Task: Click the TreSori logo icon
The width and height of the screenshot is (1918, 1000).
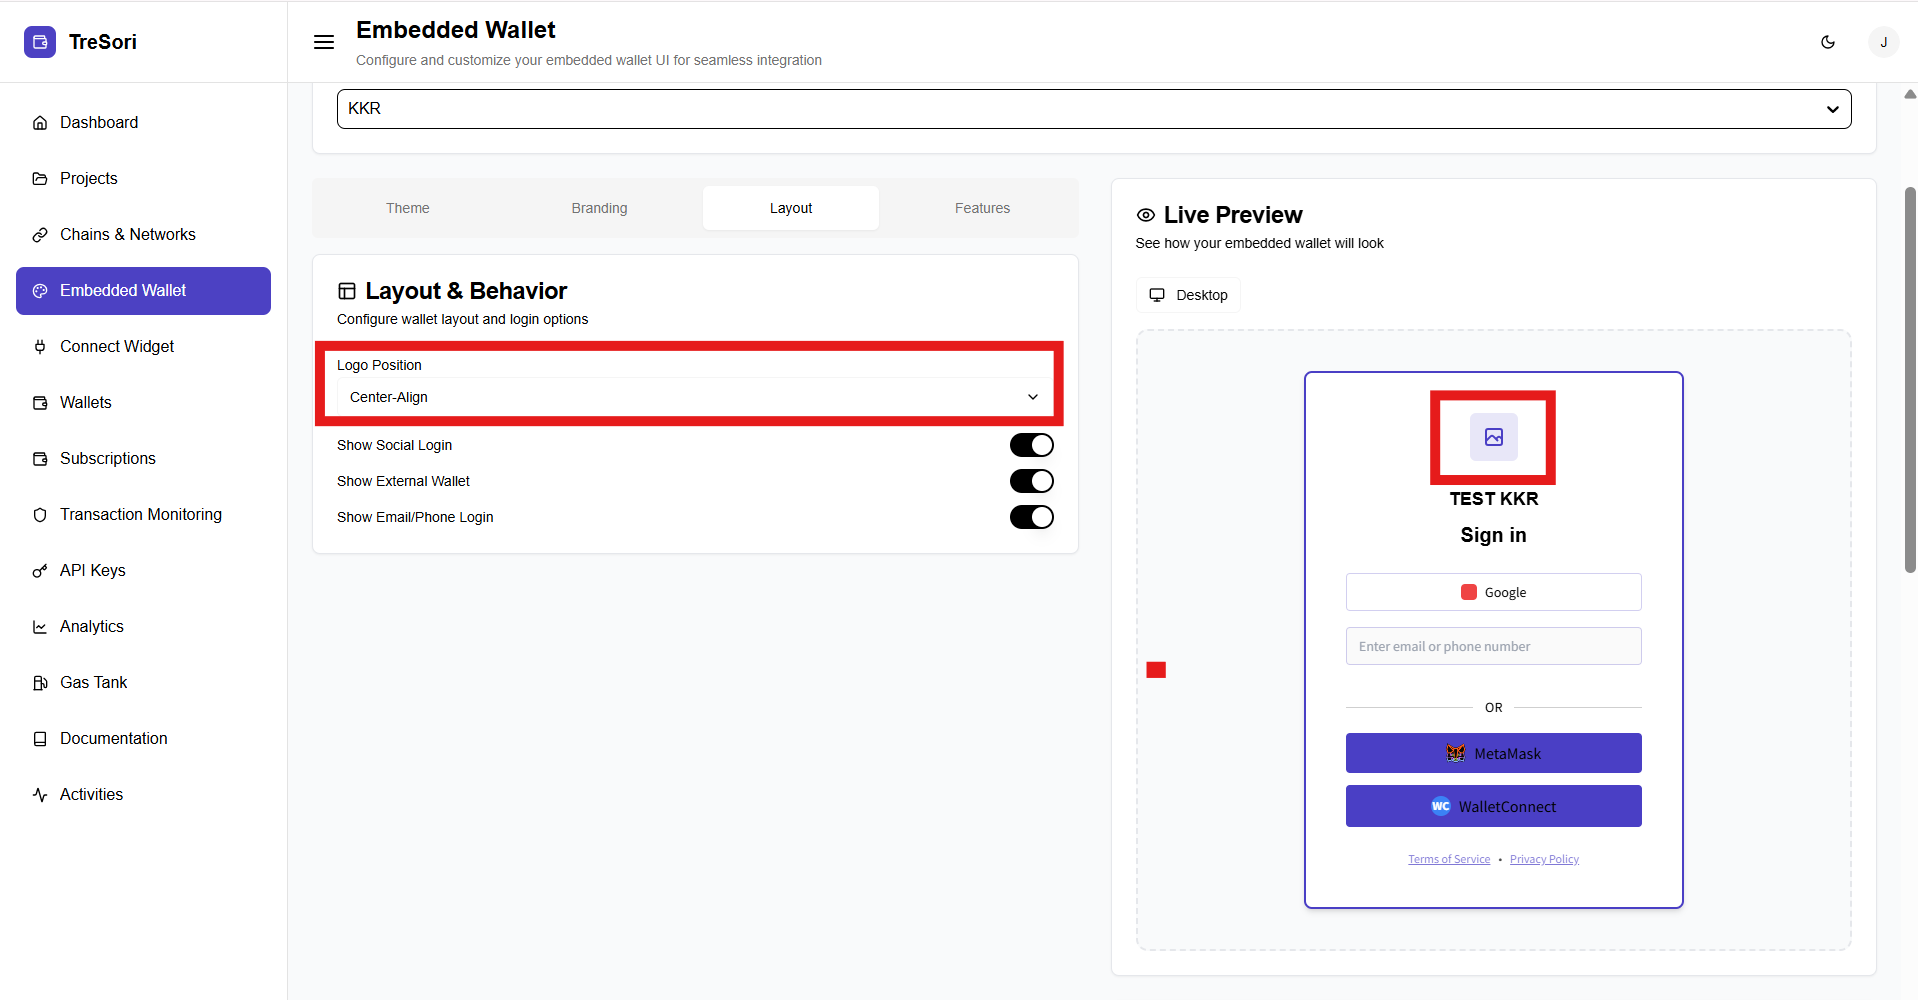Action: 40,42
